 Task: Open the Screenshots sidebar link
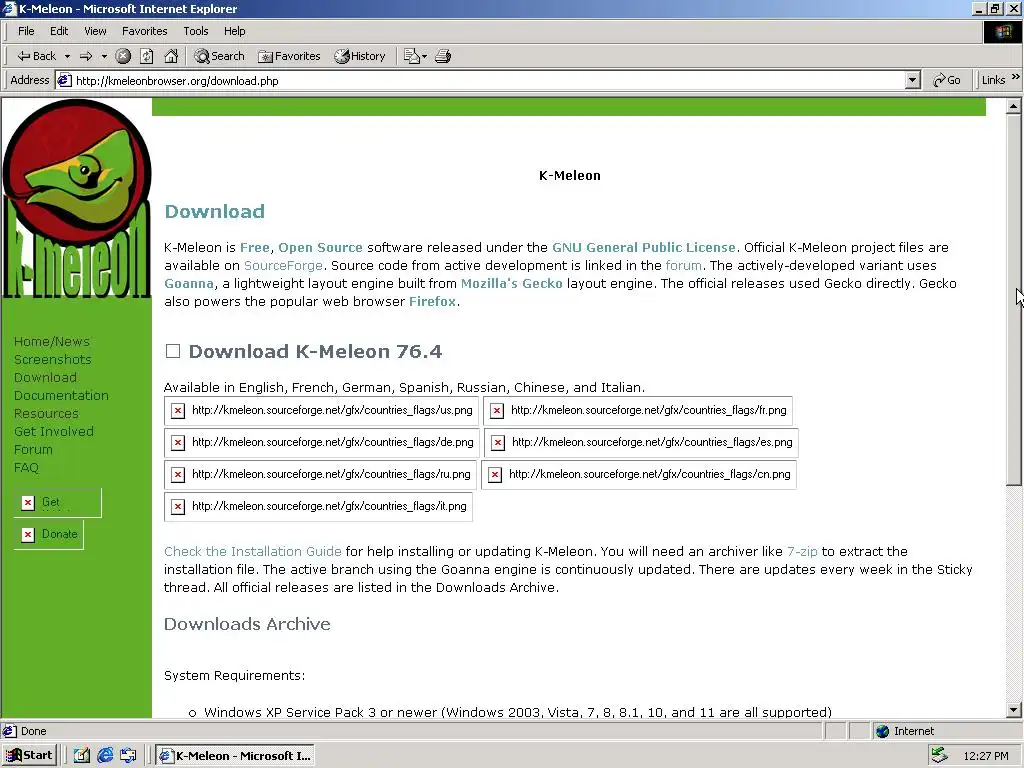click(52, 359)
